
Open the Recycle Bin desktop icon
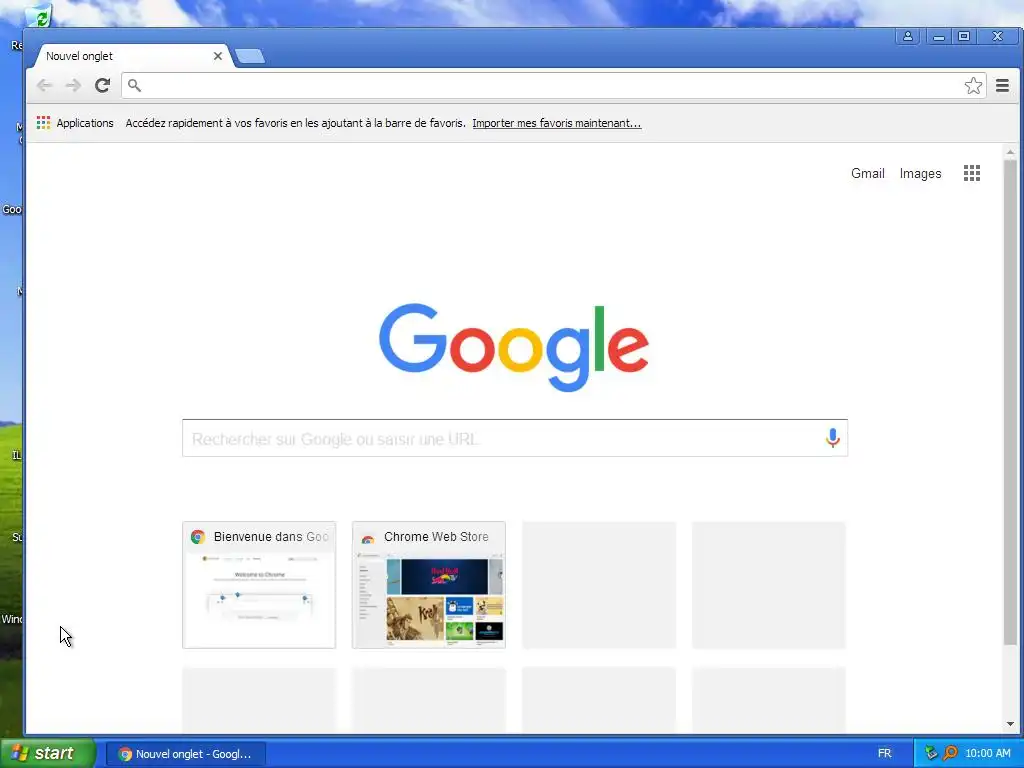click(x=40, y=16)
